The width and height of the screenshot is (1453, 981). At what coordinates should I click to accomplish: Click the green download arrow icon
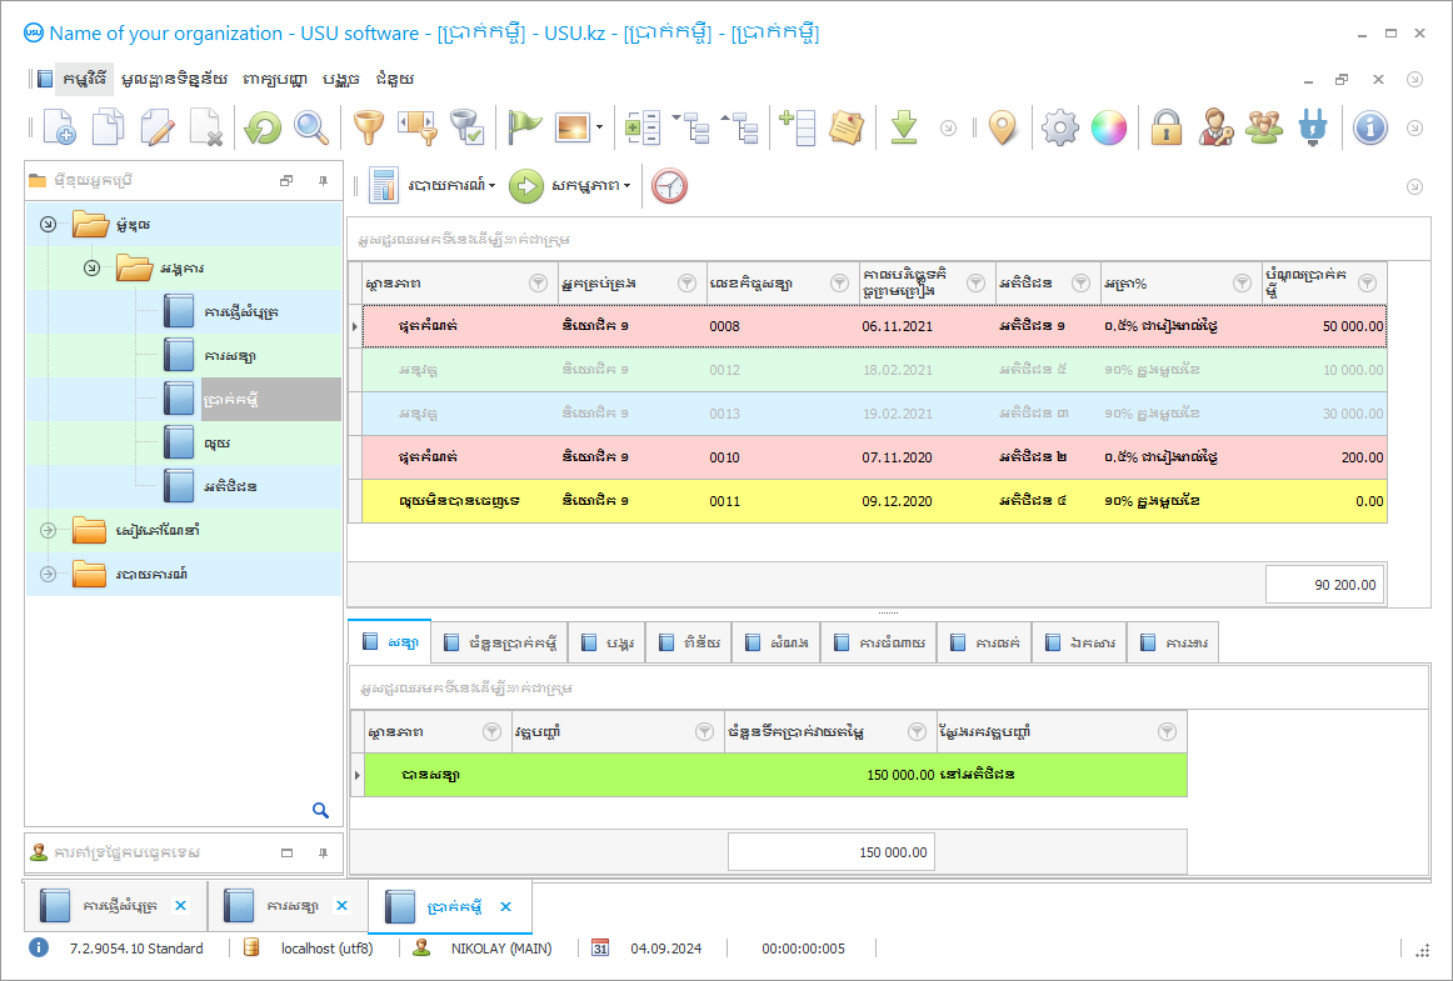coord(904,128)
